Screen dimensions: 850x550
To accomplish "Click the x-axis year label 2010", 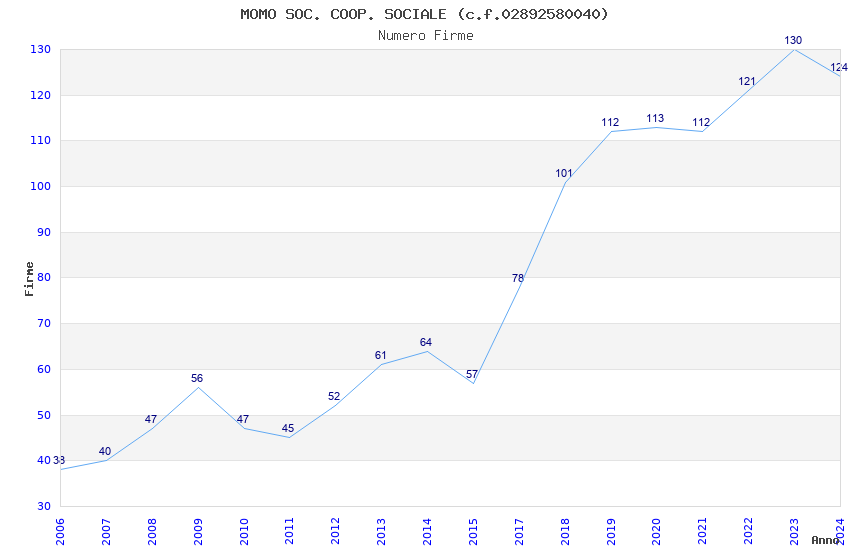I will (243, 531).
